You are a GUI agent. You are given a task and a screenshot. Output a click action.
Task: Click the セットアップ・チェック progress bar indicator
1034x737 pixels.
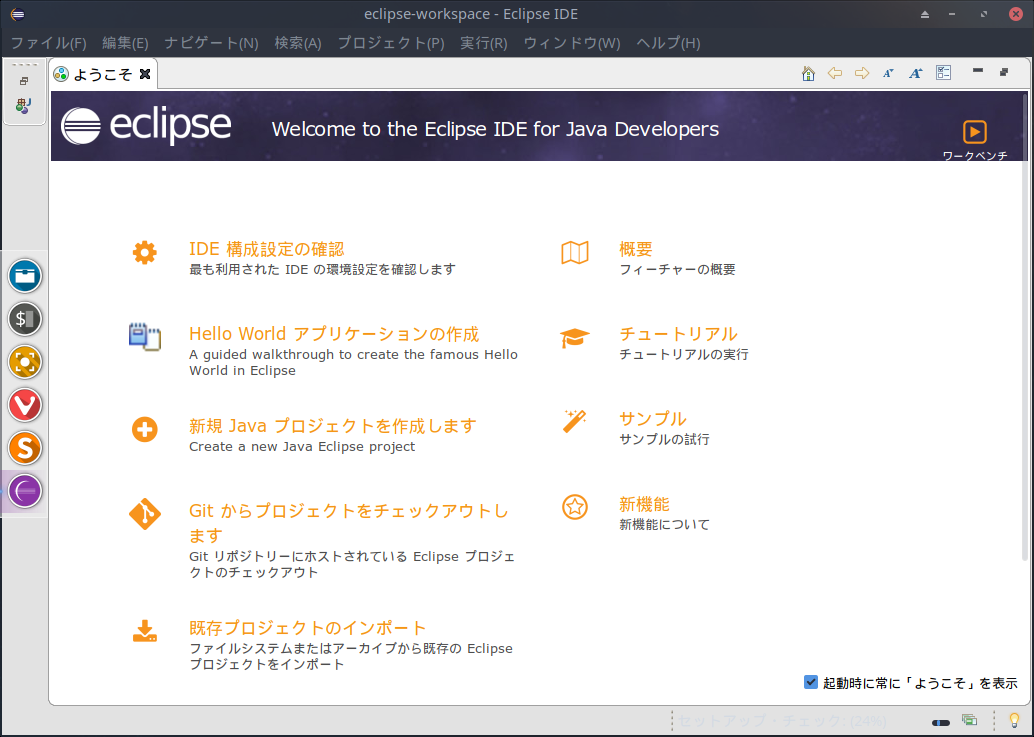941,722
